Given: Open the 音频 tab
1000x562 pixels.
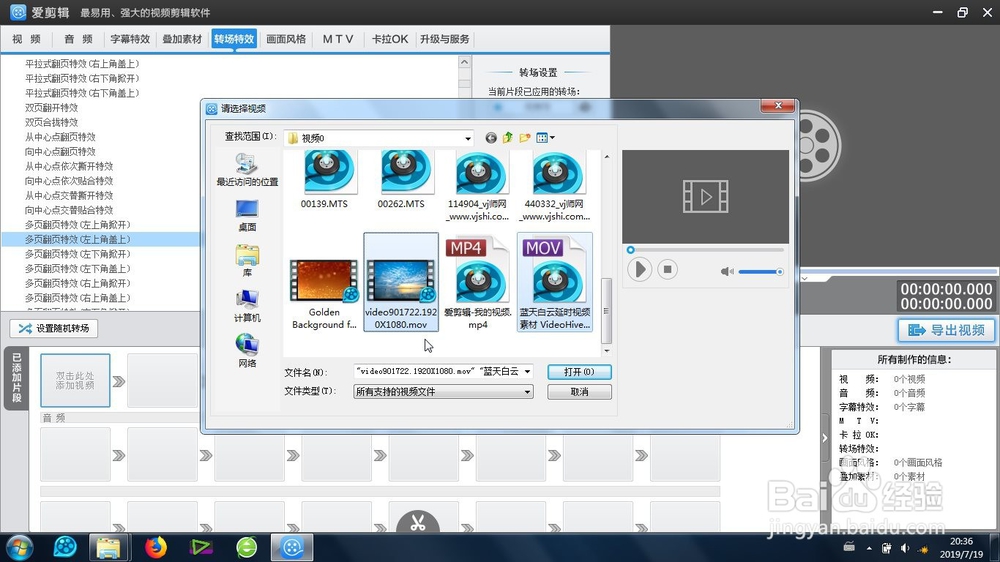Looking at the screenshot, I should point(78,39).
